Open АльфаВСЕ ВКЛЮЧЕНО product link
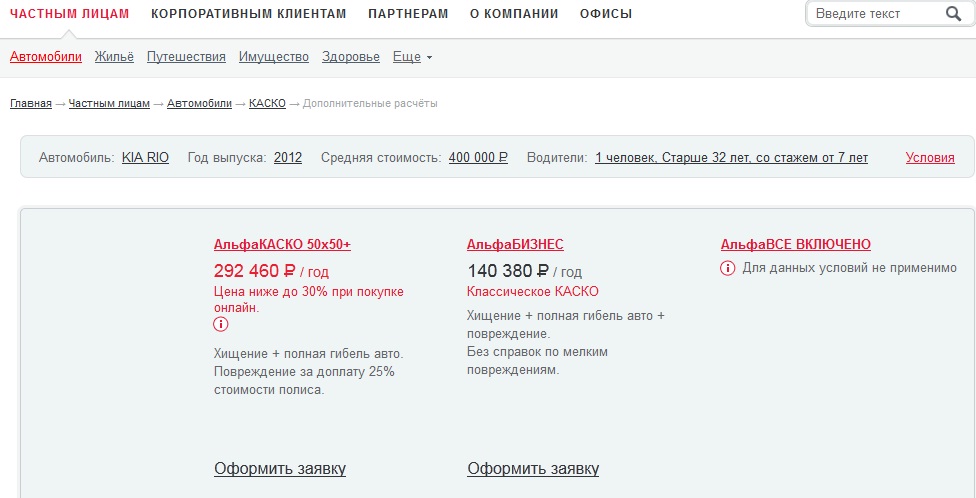Image resolution: width=976 pixels, height=498 pixels. [x=796, y=245]
